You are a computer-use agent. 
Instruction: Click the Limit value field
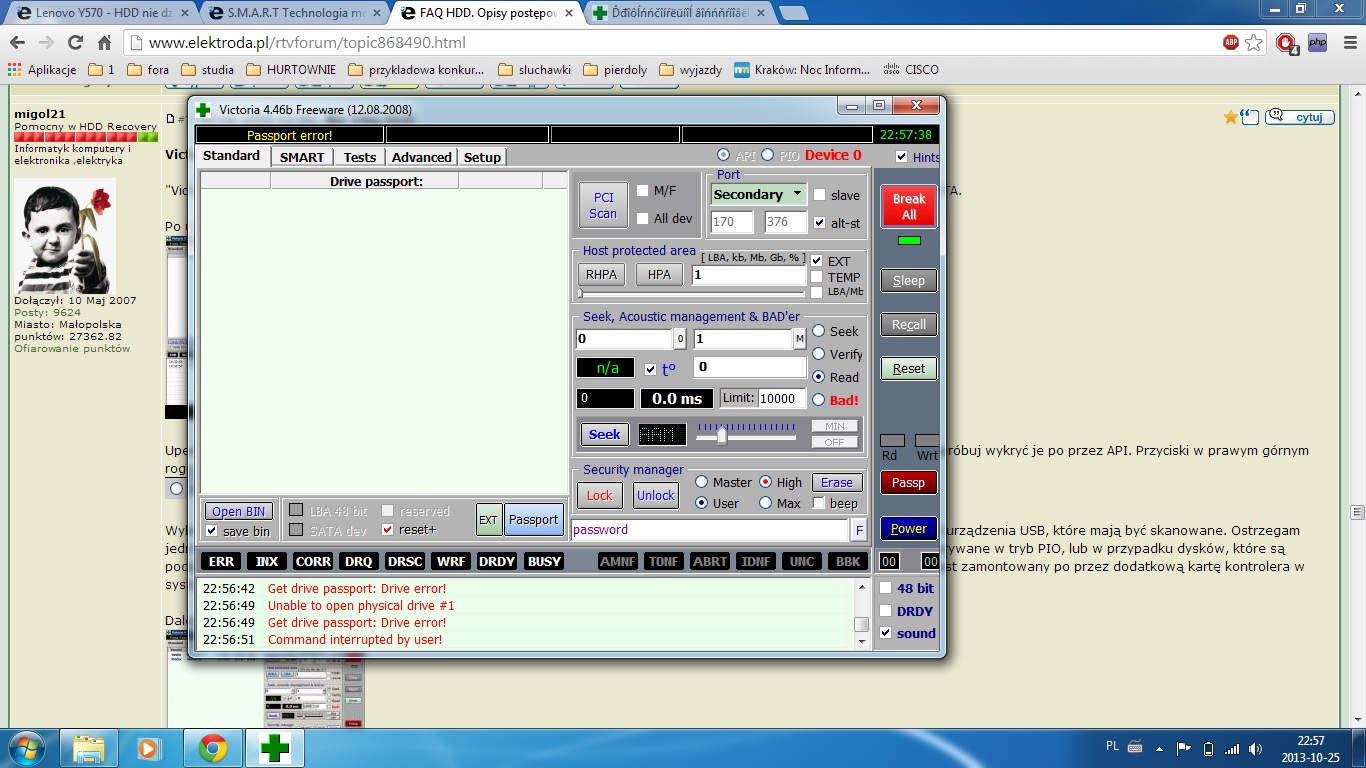[x=781, y=398]
